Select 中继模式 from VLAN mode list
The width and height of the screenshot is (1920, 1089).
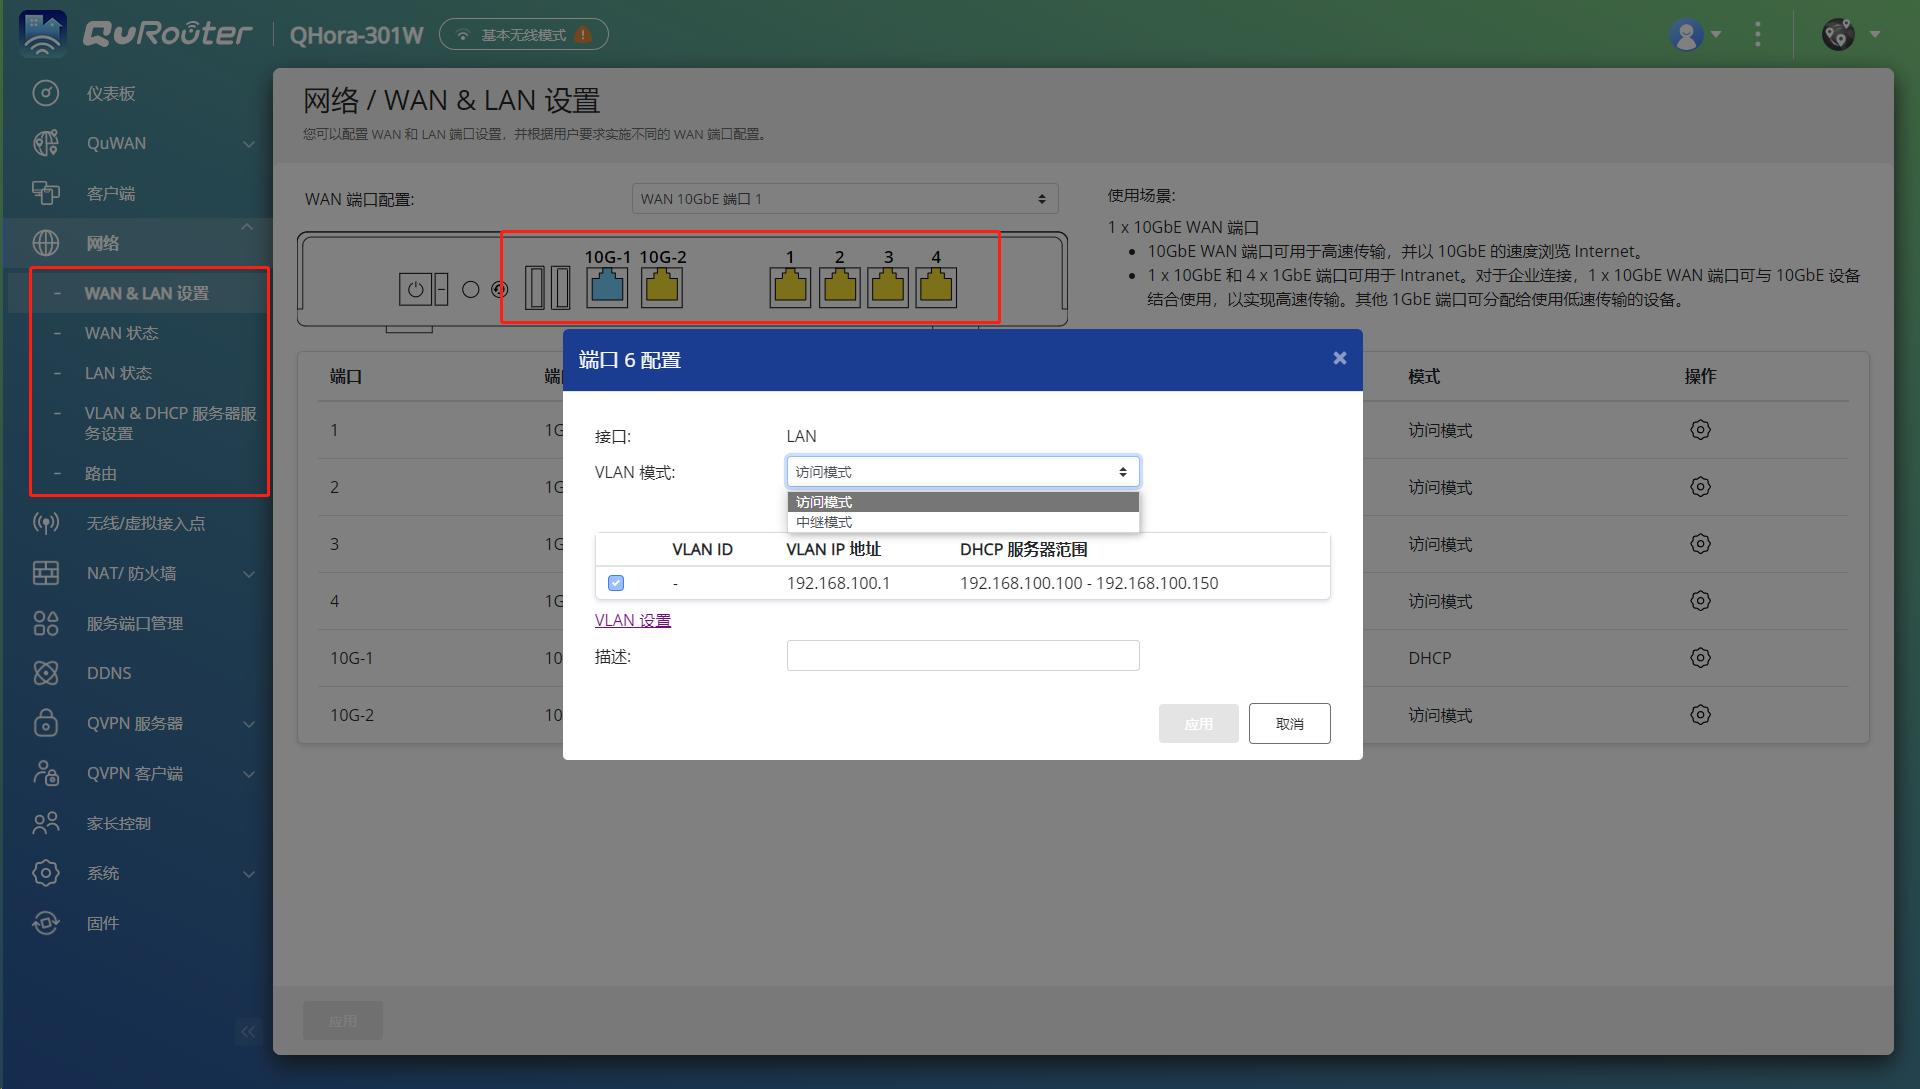pos(823,522)
